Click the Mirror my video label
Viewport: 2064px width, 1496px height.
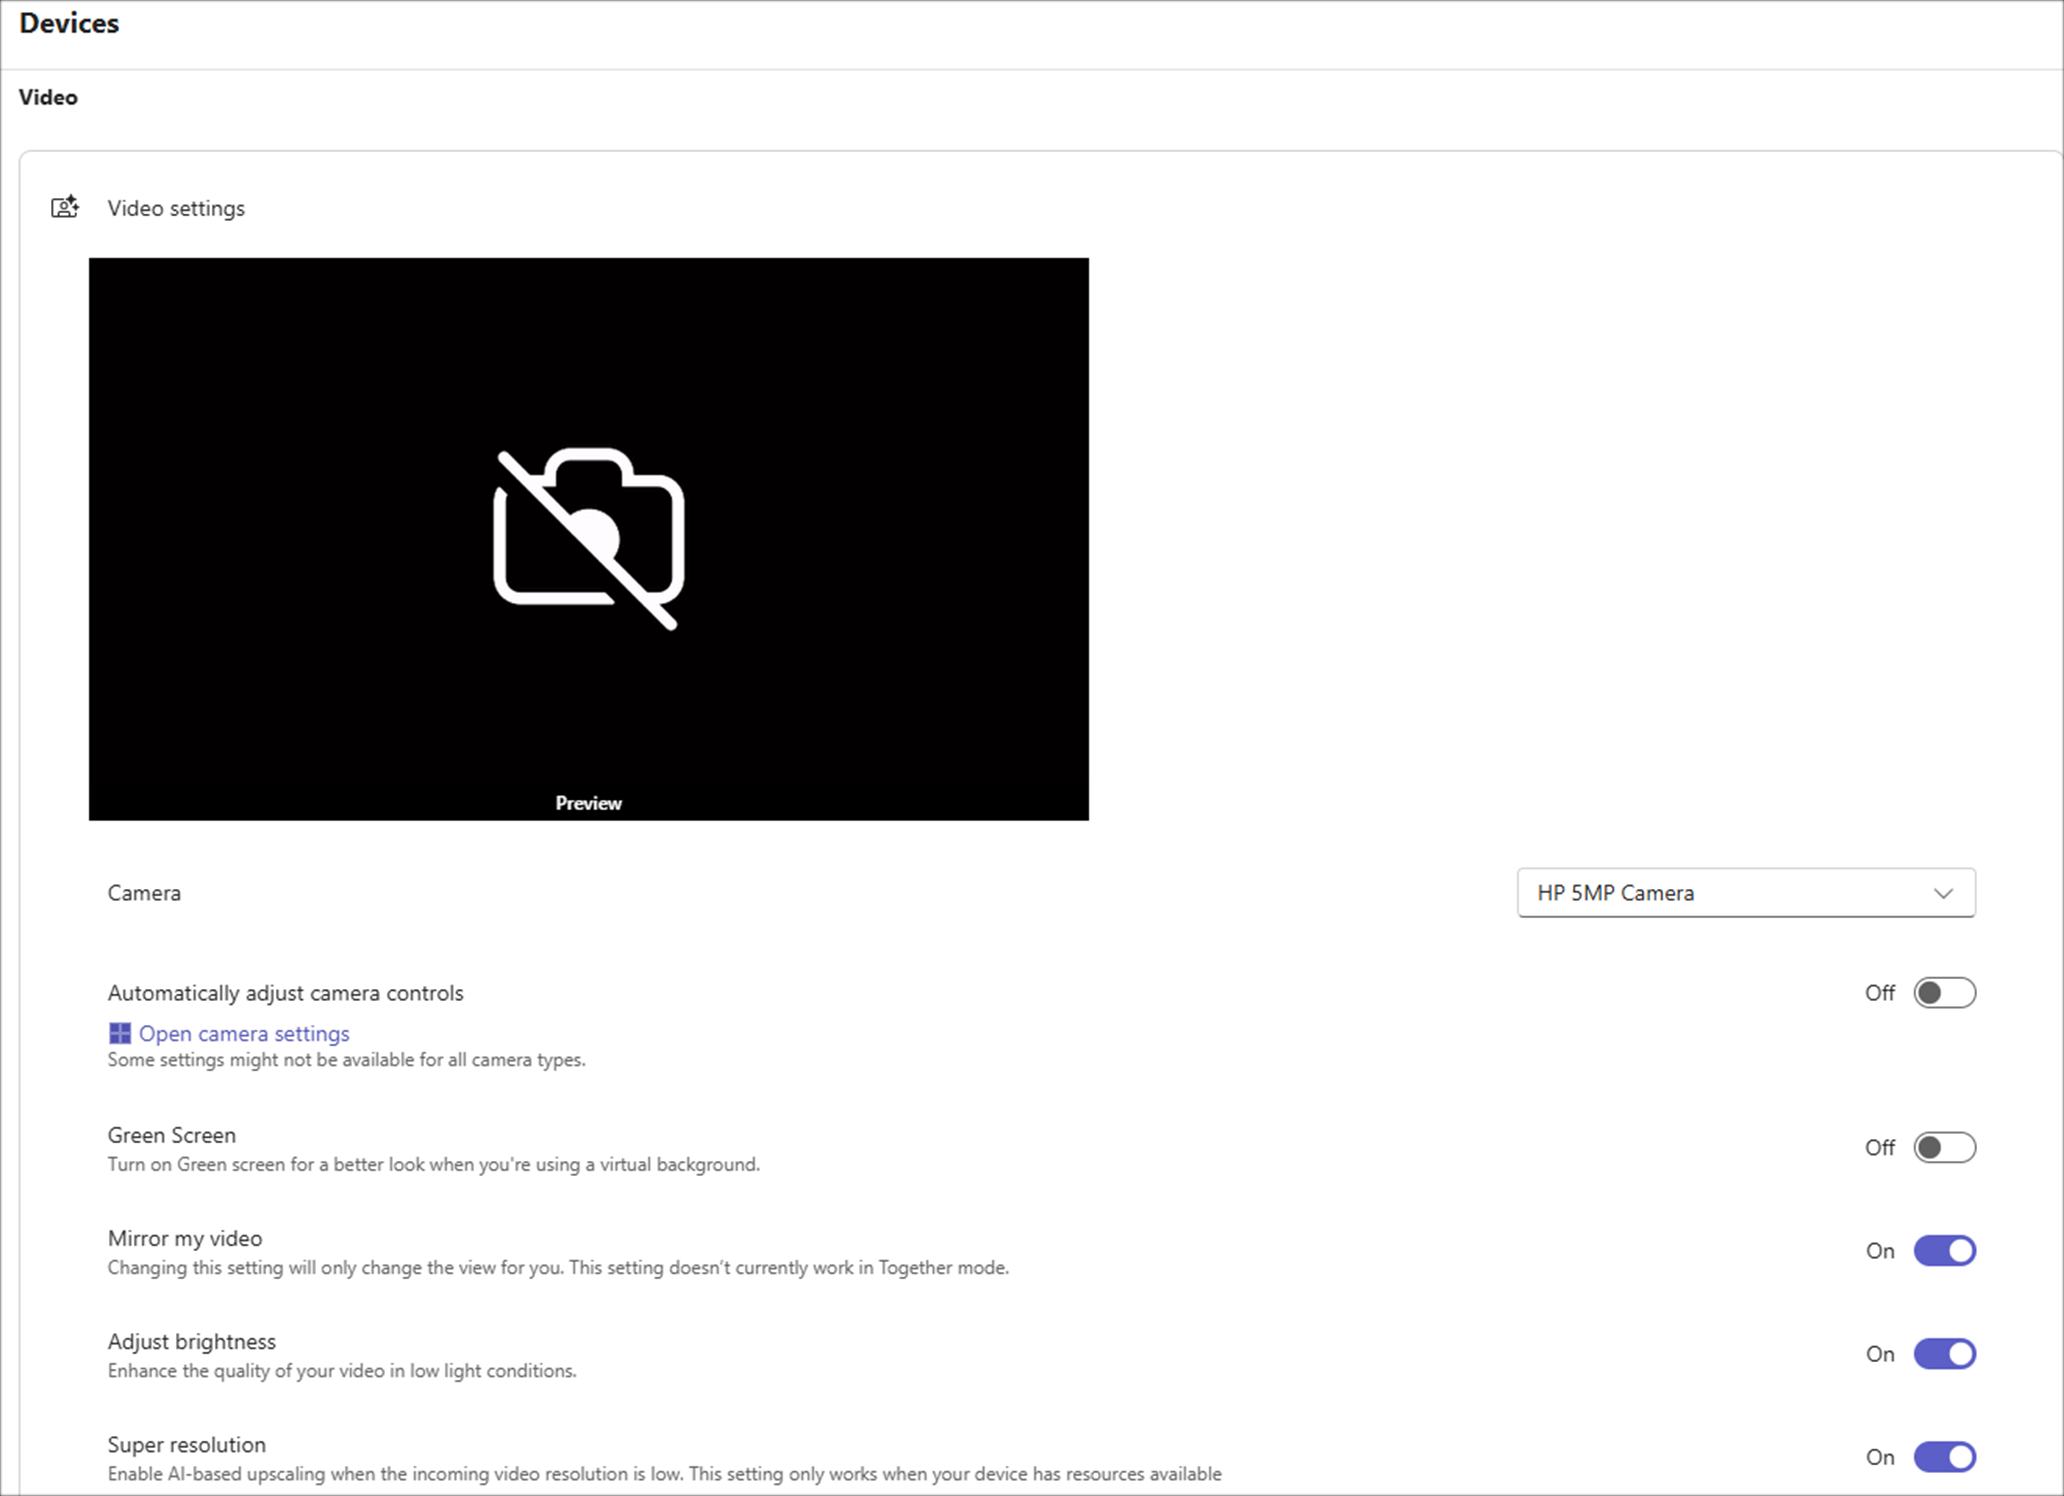(x=185, y=1238)
